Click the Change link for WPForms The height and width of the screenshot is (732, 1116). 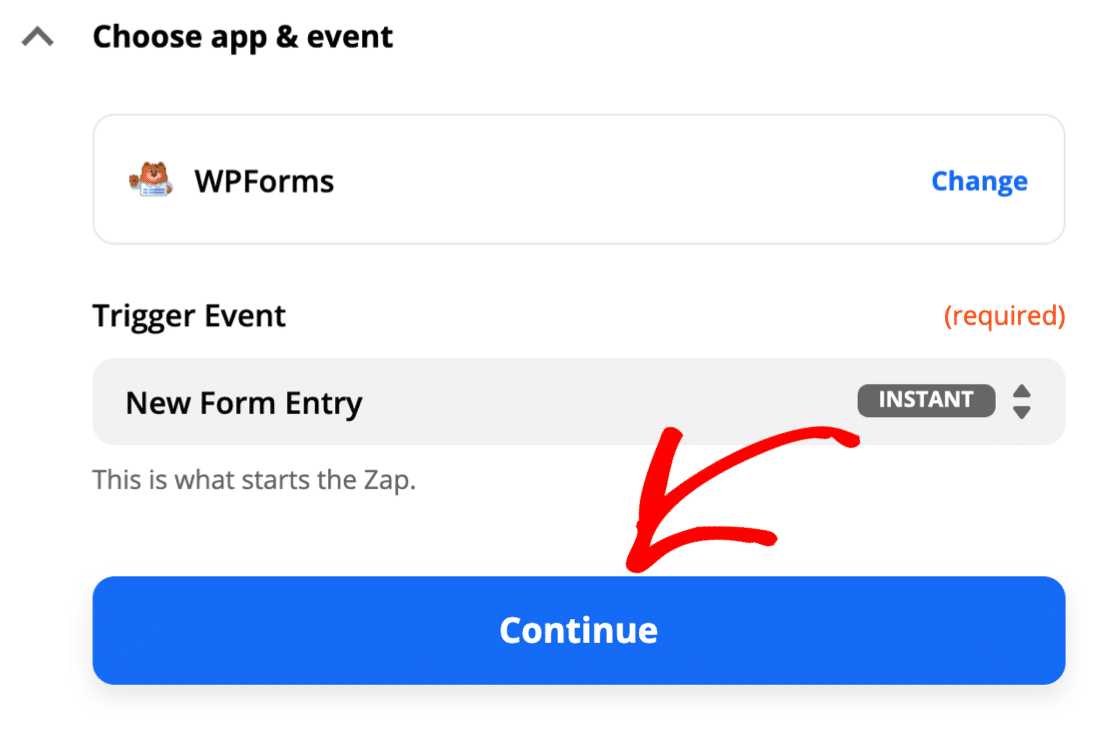[979, 181]
